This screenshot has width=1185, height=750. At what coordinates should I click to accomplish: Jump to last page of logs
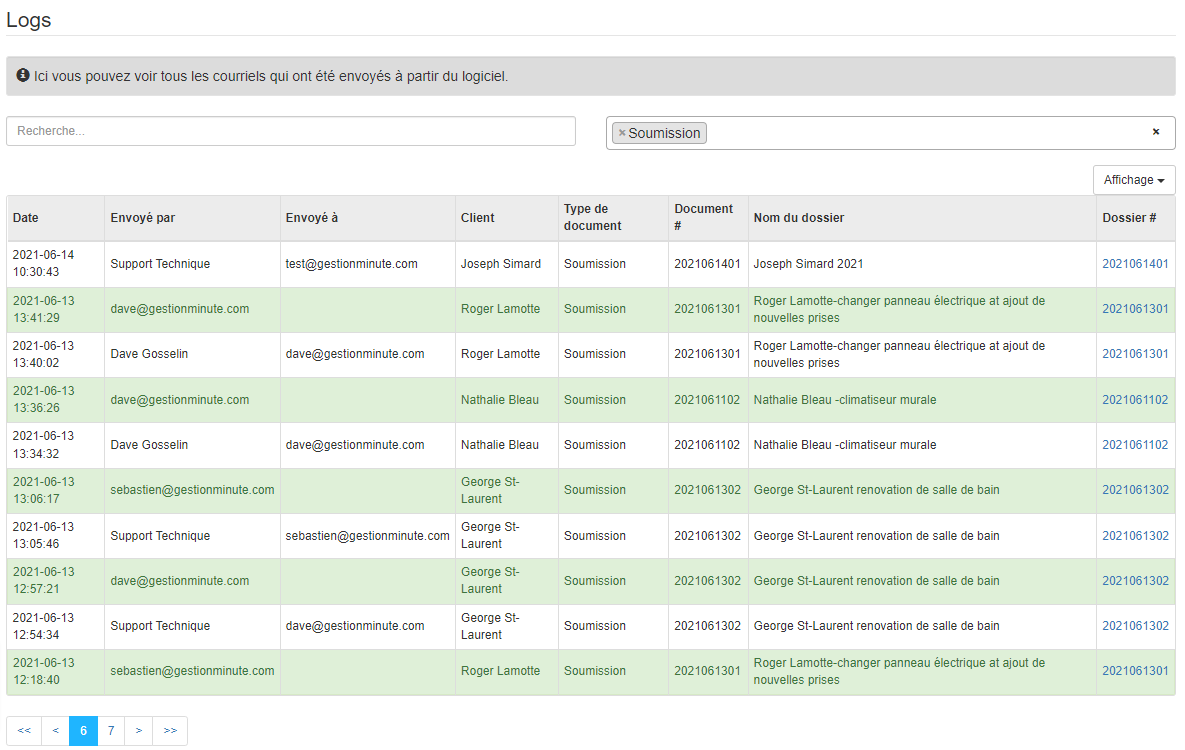click(170, 731)
